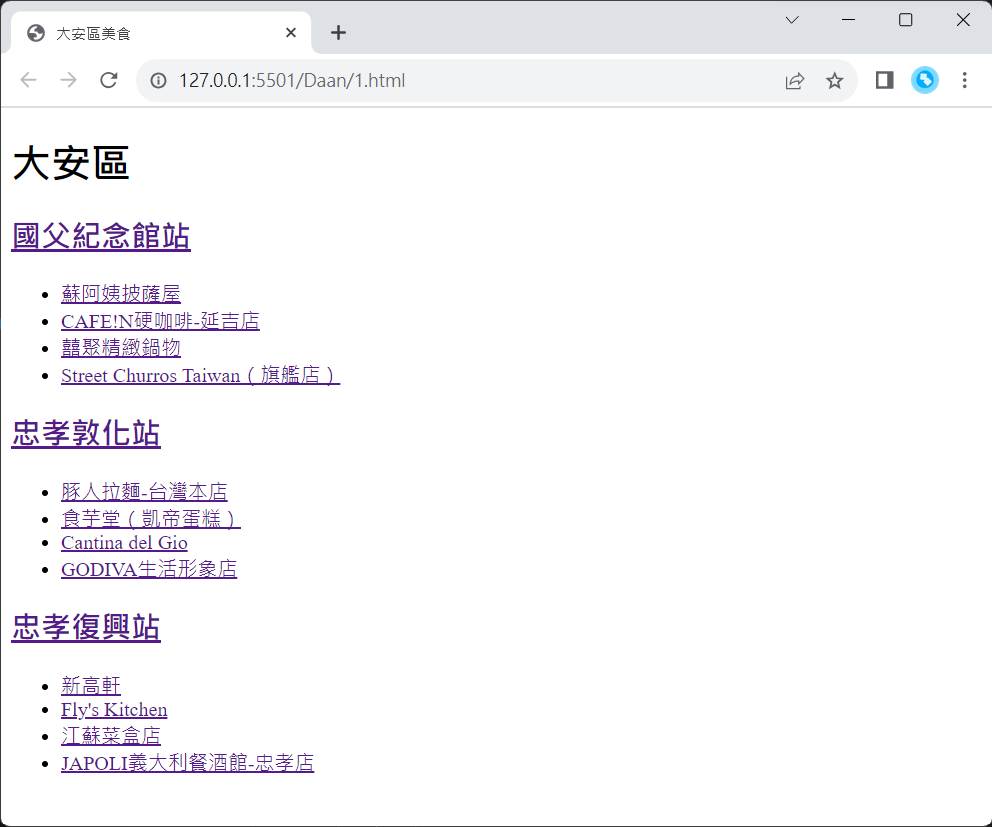Click the blue profile avatar icon
Screen dimensions: 992x827
click(924, 80)
